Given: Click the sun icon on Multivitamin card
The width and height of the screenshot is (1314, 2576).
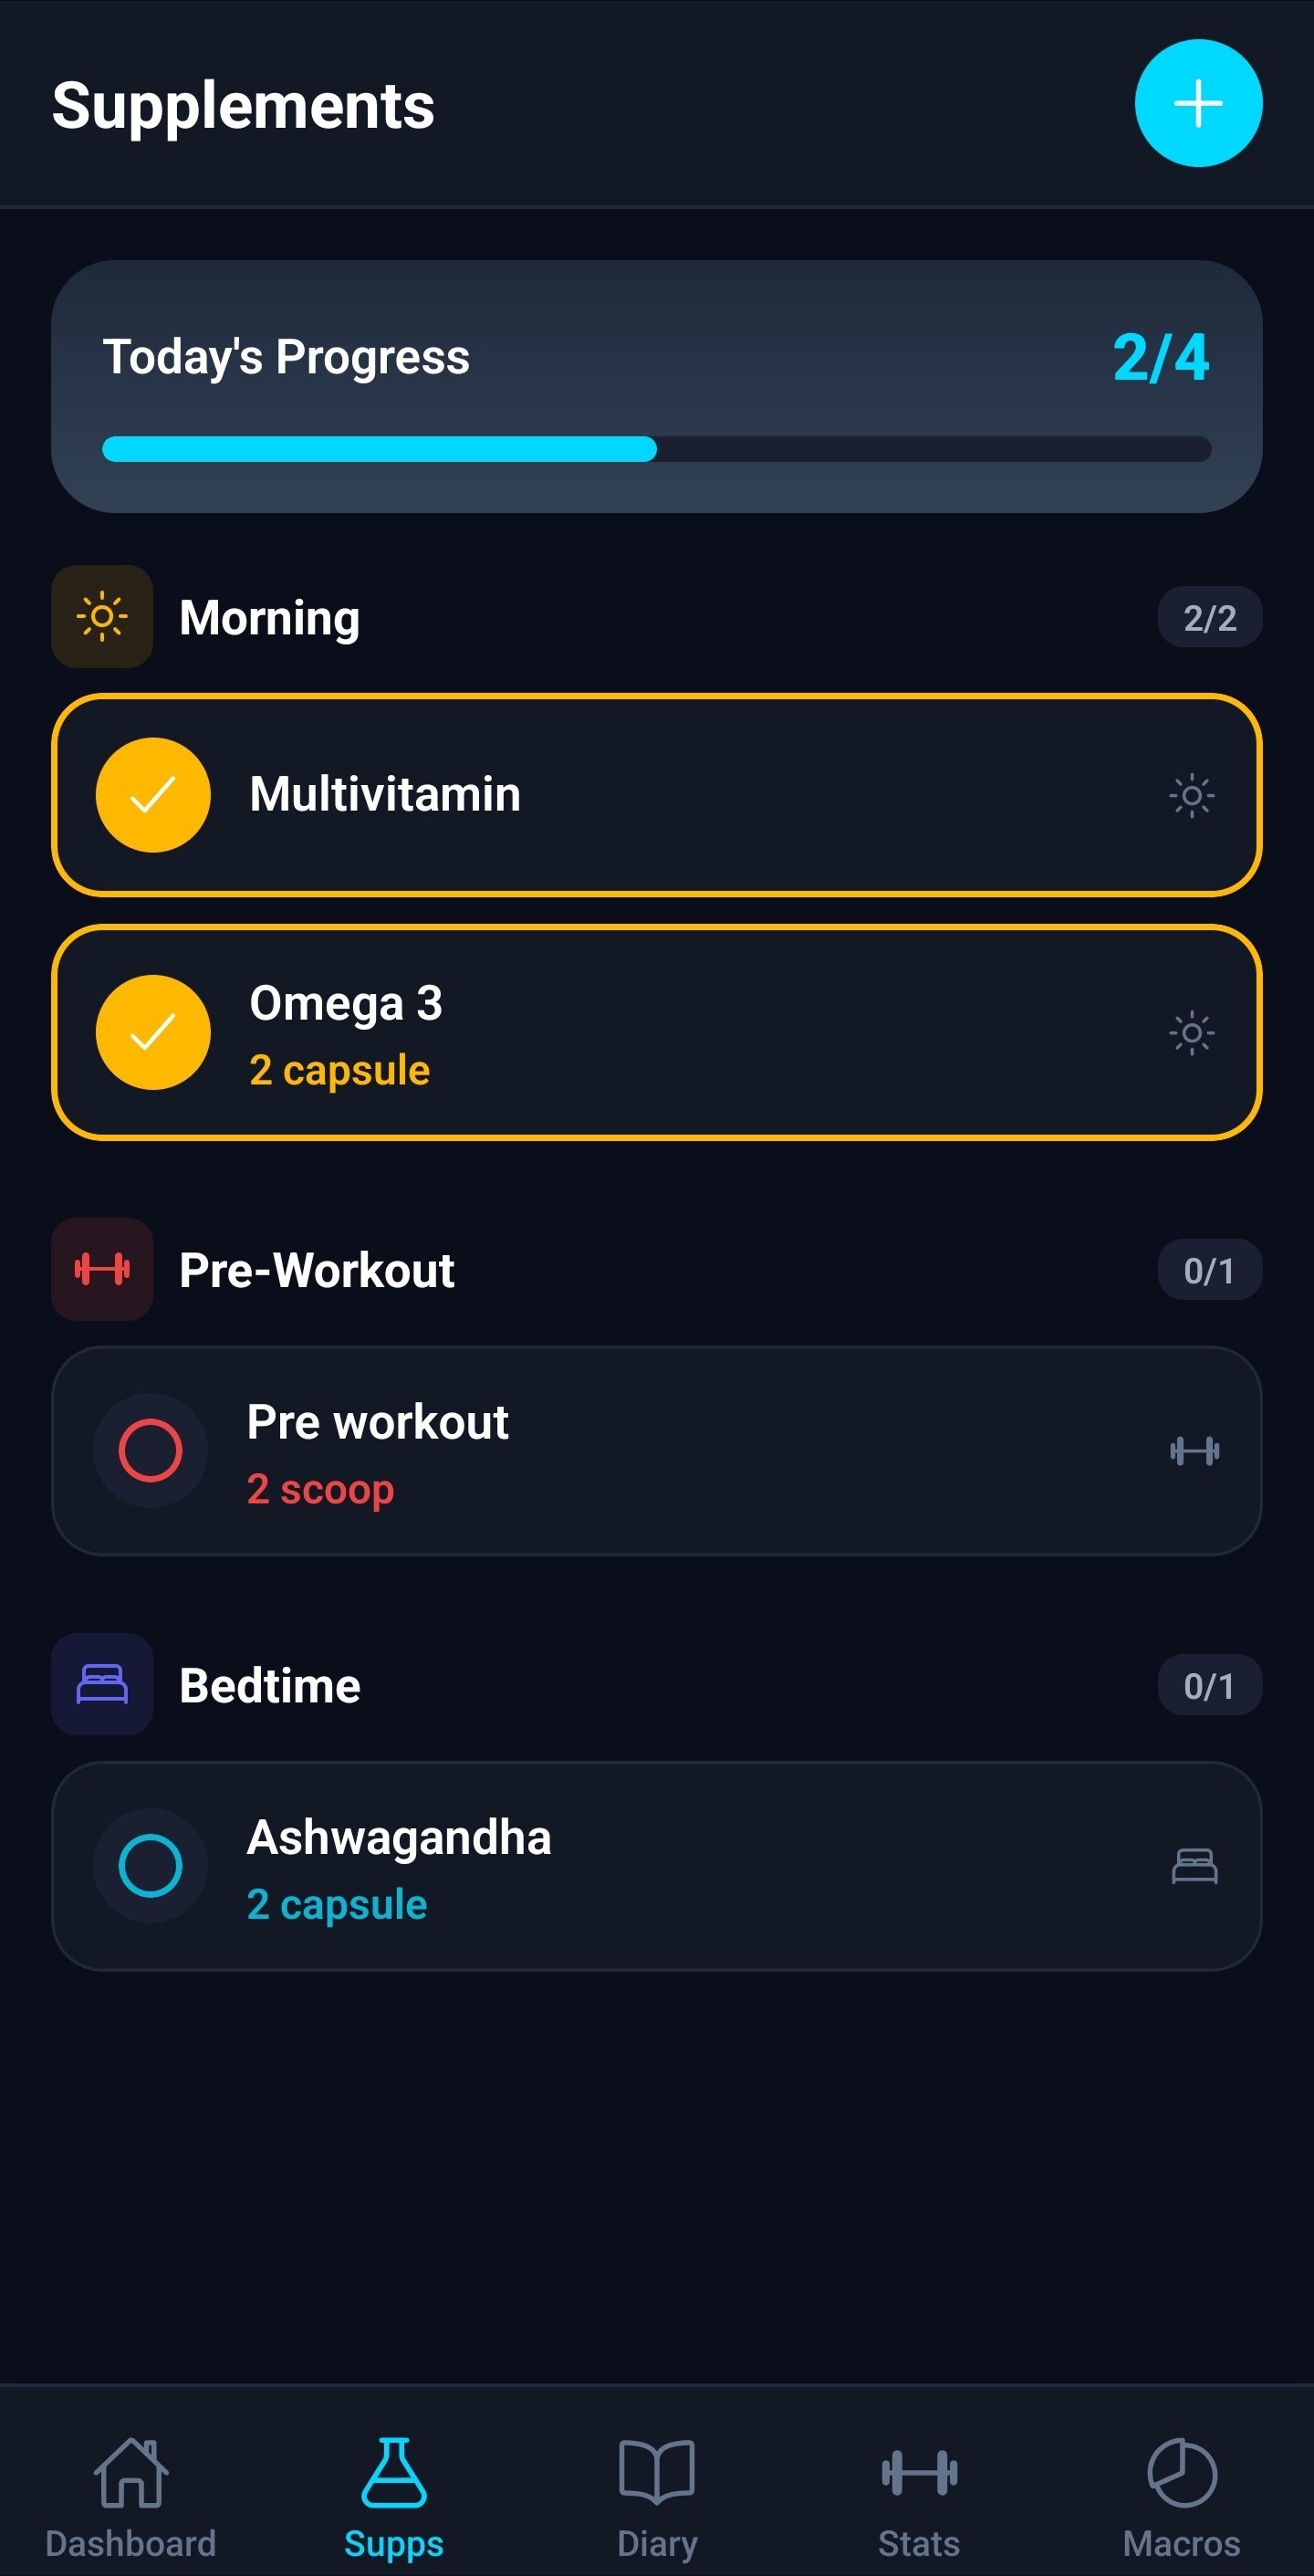Looking at the screenshot, I should (1191, 796).
